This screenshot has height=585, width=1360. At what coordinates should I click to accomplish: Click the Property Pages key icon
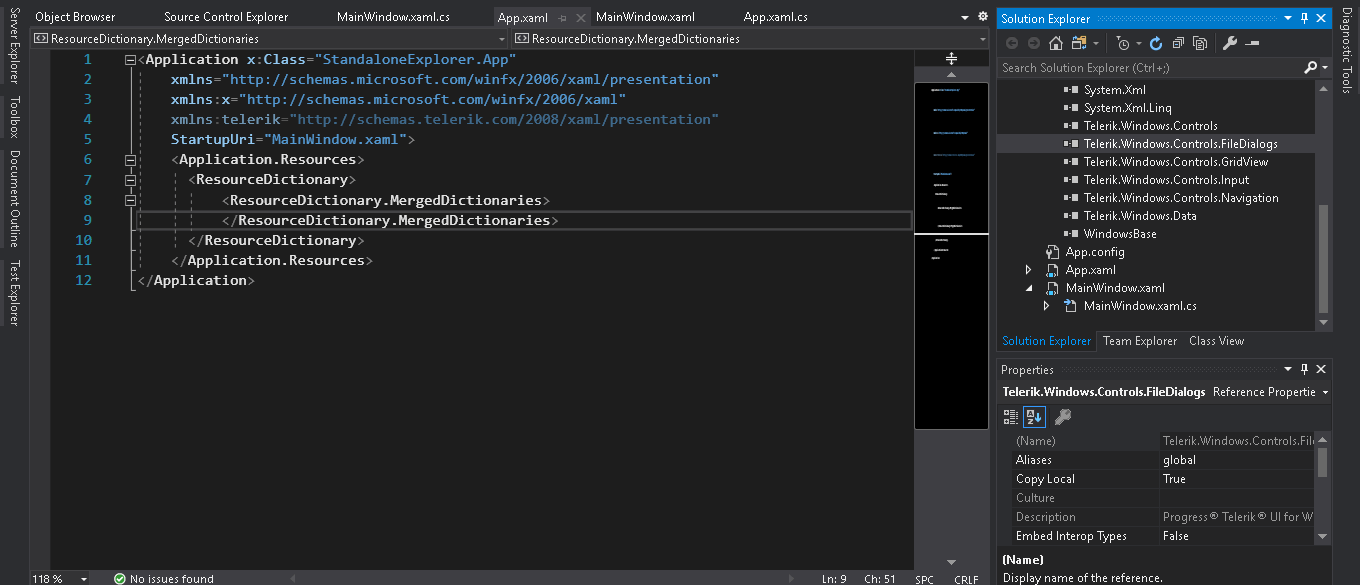tap(1063, 416)
